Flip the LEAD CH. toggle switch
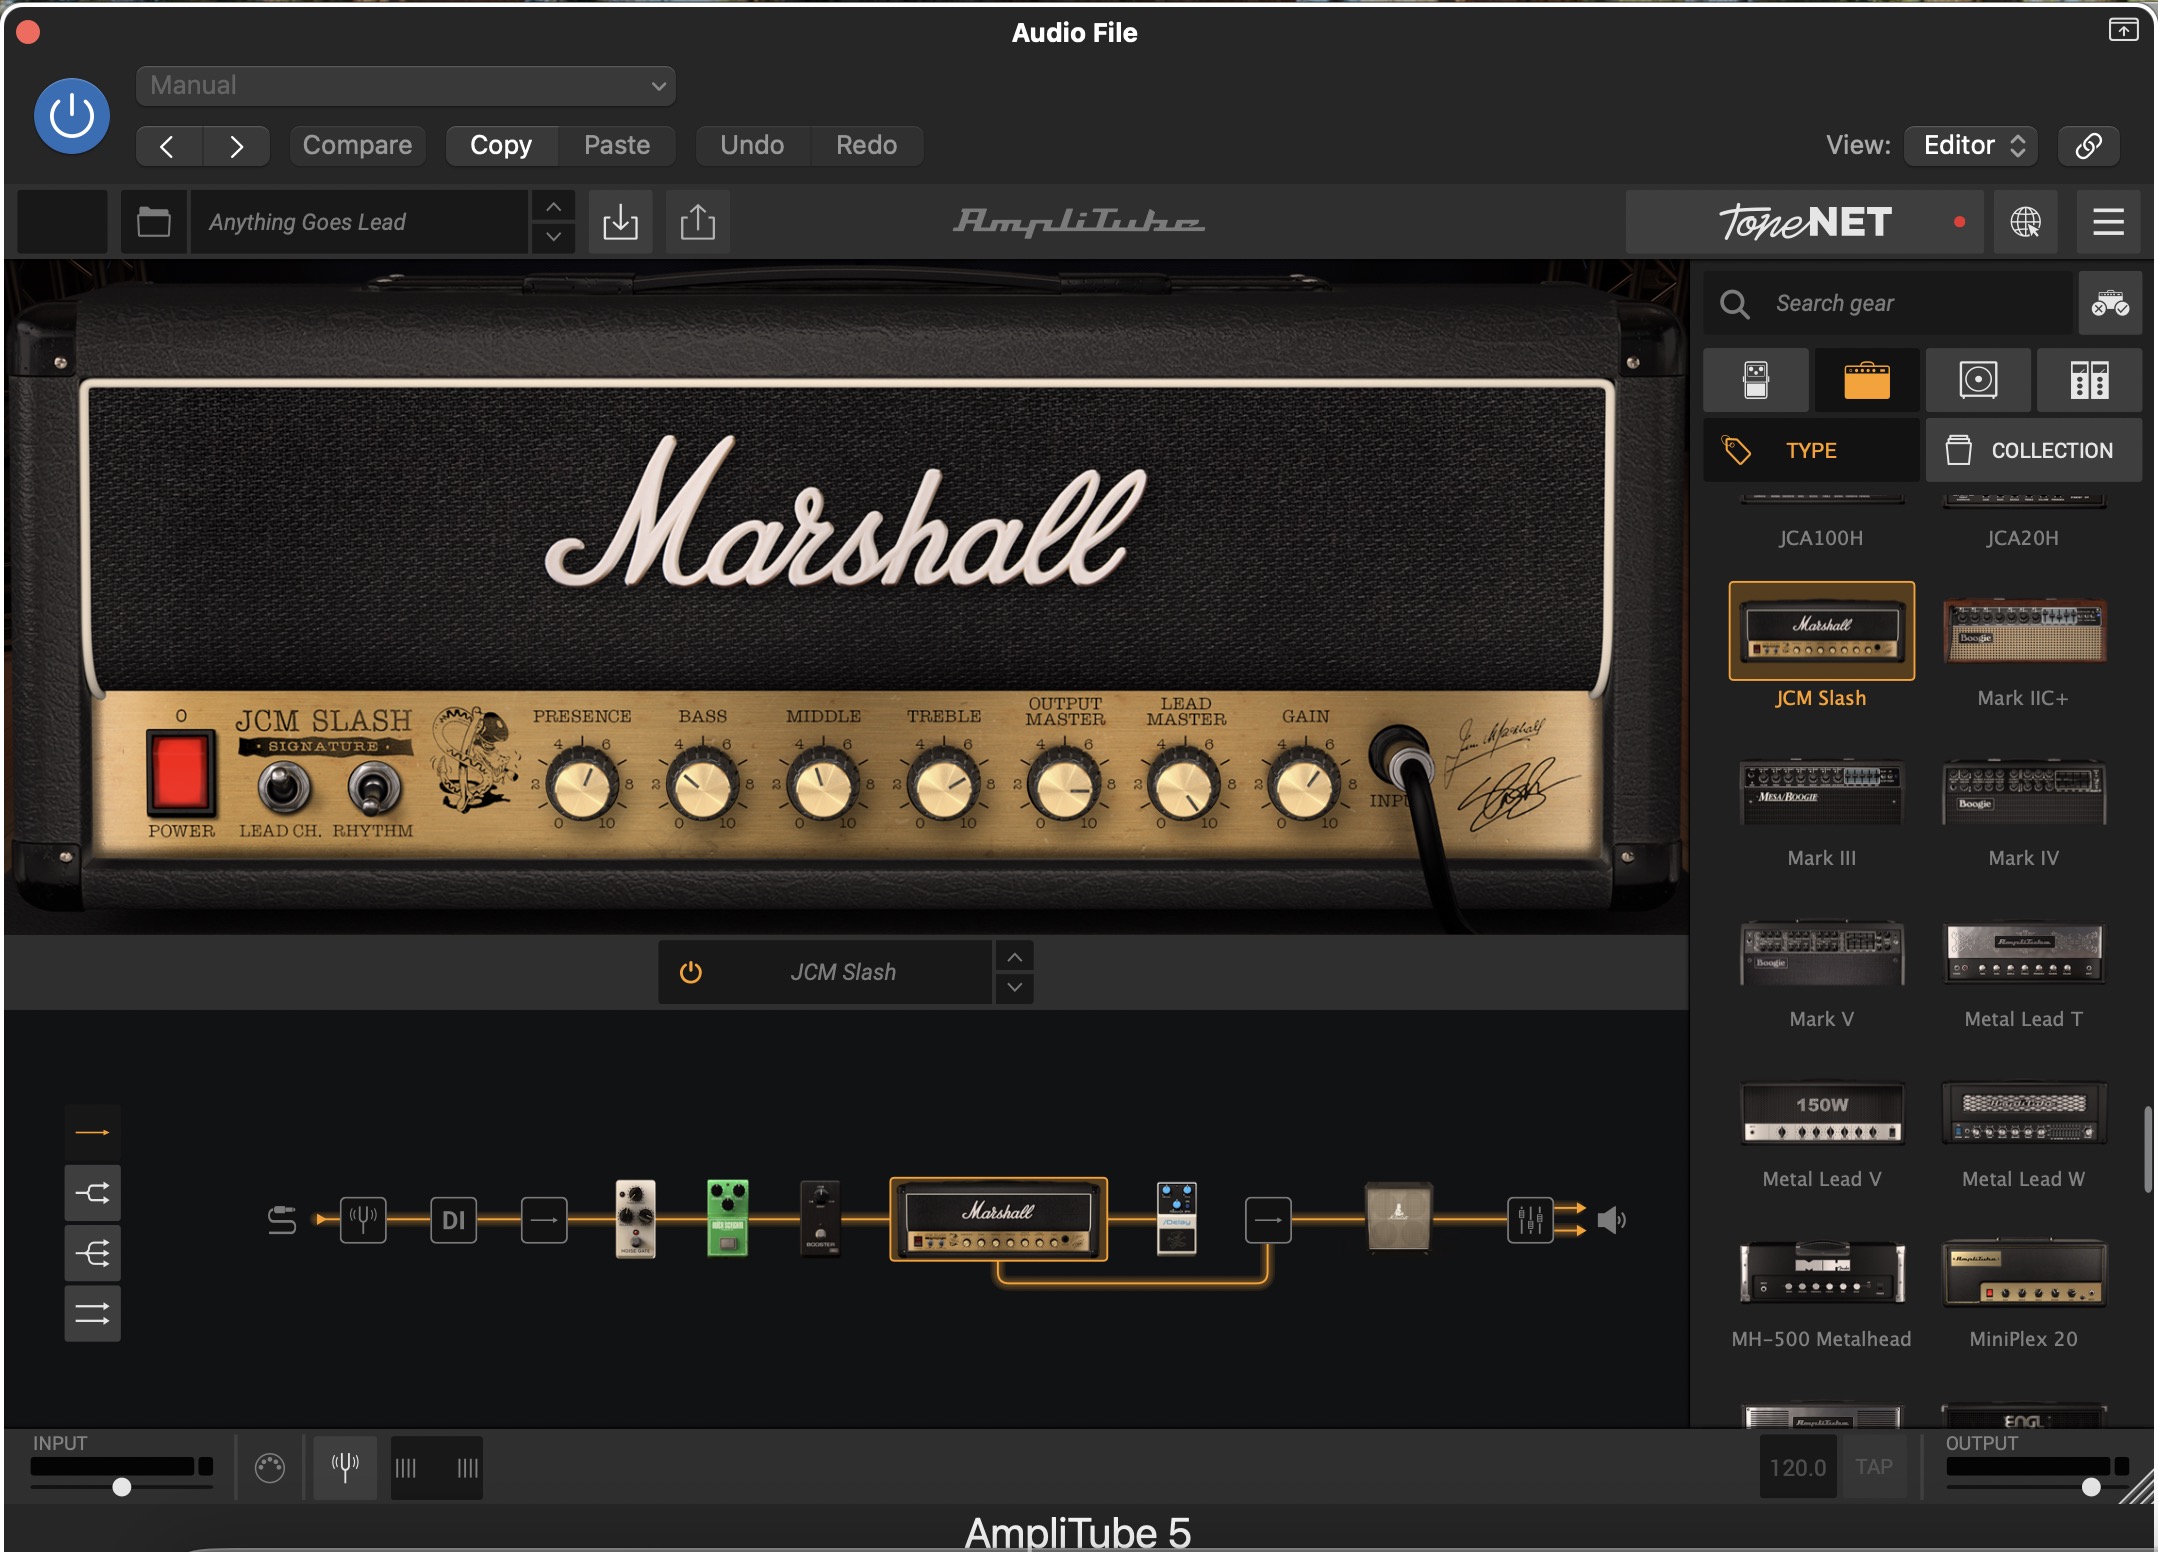This screenshot has width=2158, height=1552. [285, 789]
